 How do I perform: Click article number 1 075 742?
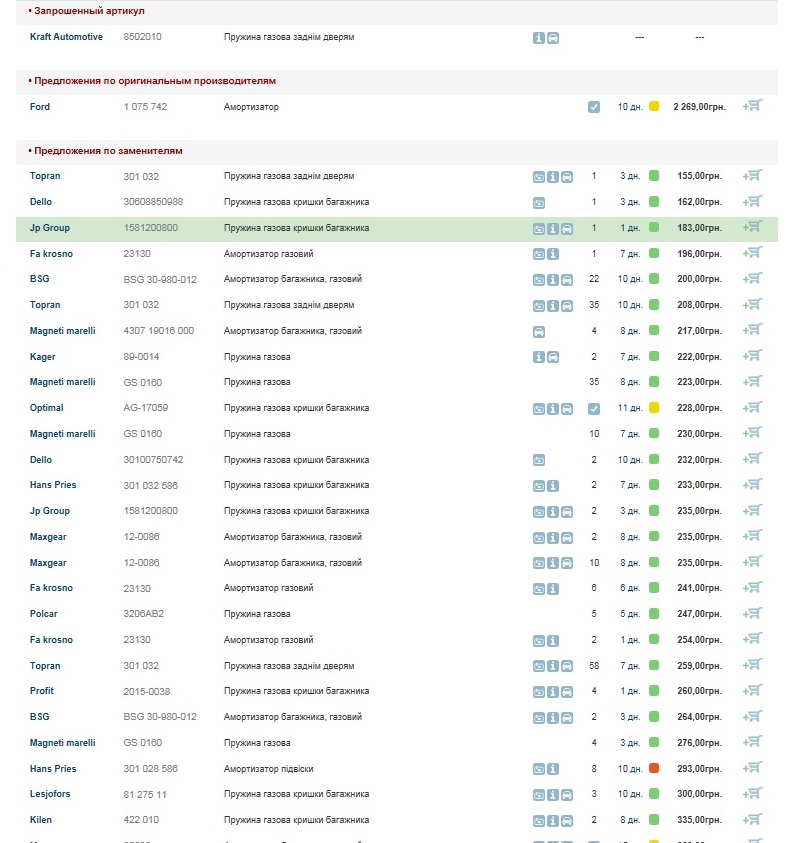coord(145,107)
